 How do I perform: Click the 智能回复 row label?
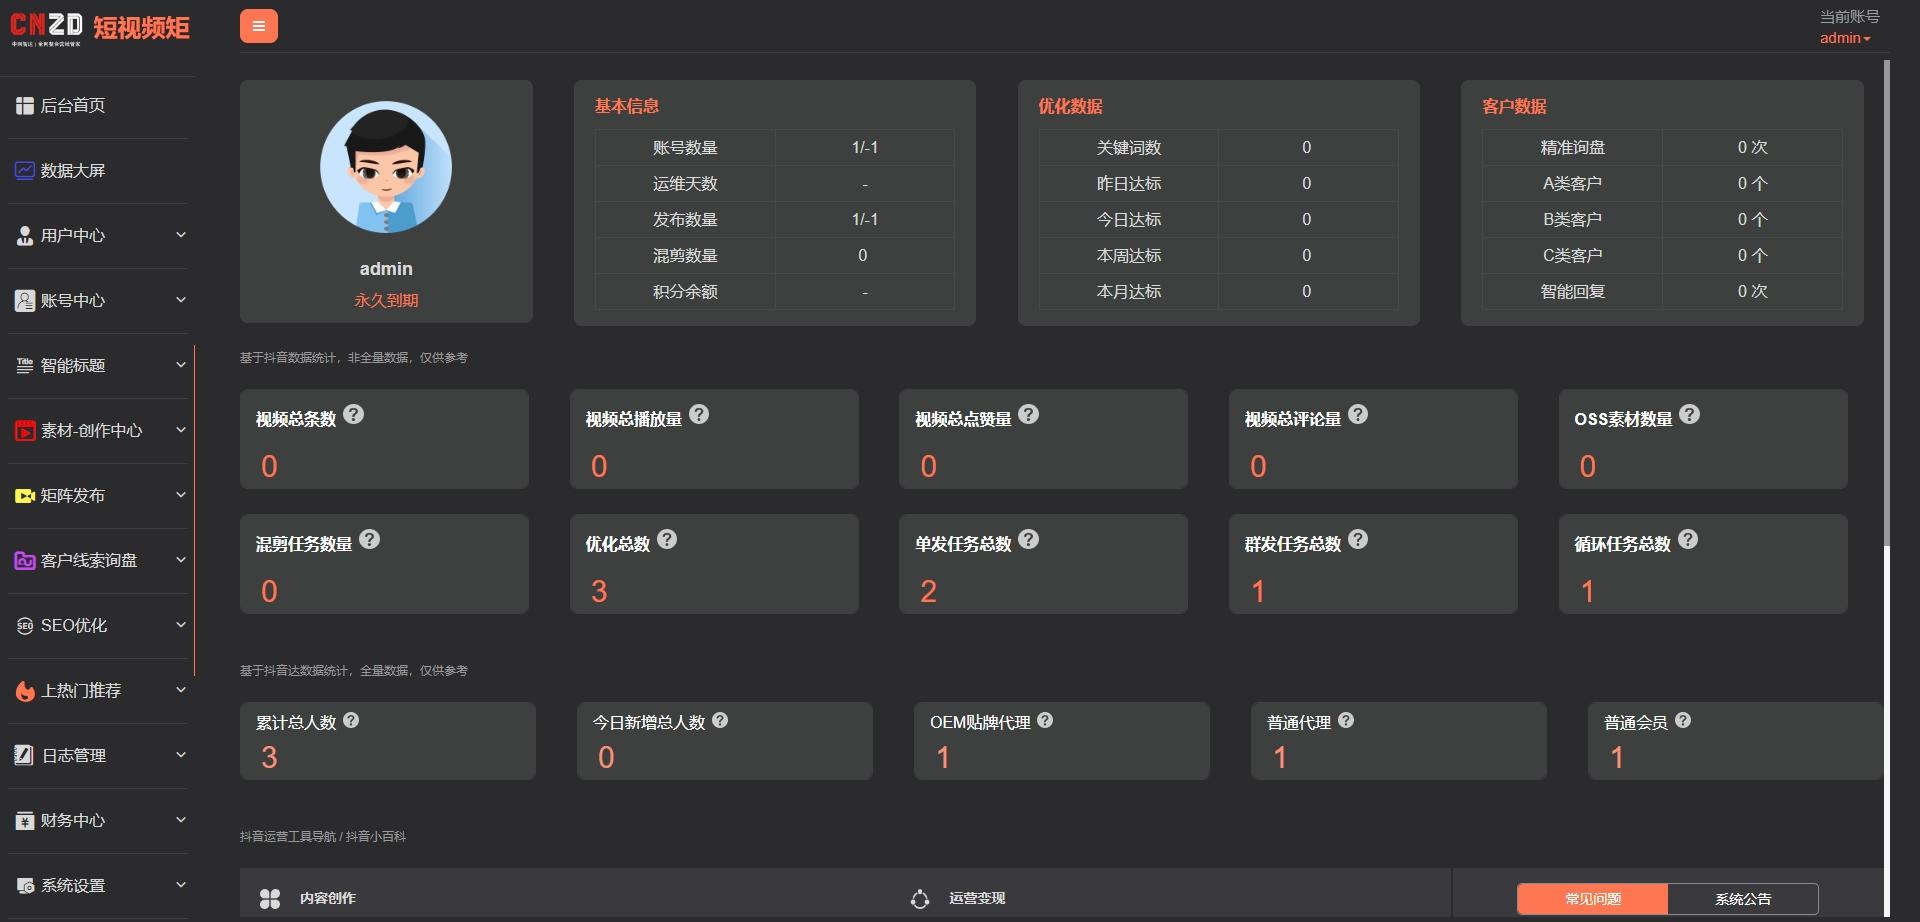pos(1573,292)
